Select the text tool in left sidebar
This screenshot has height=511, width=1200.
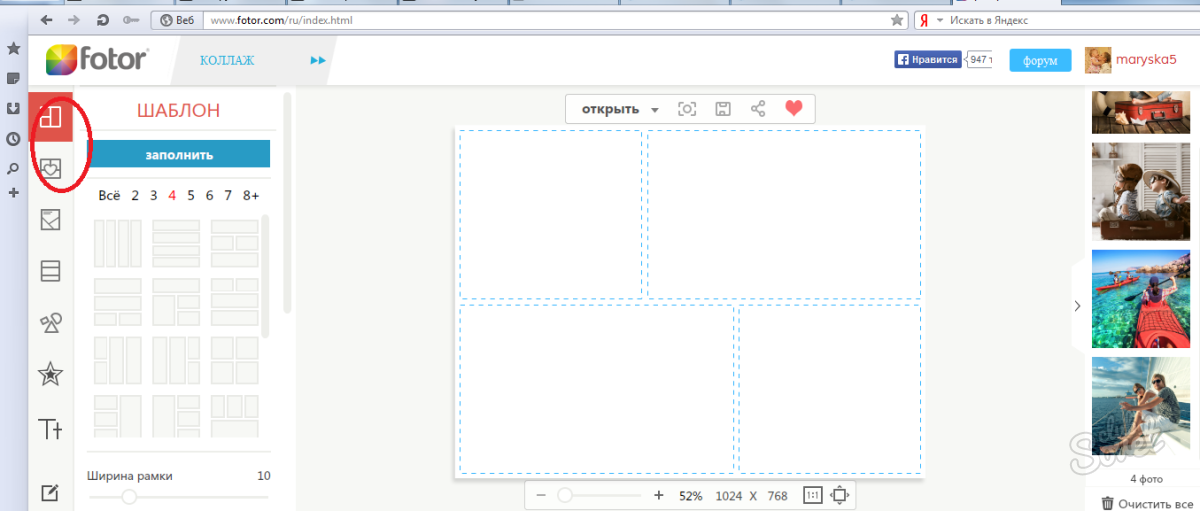coord(50,429)
